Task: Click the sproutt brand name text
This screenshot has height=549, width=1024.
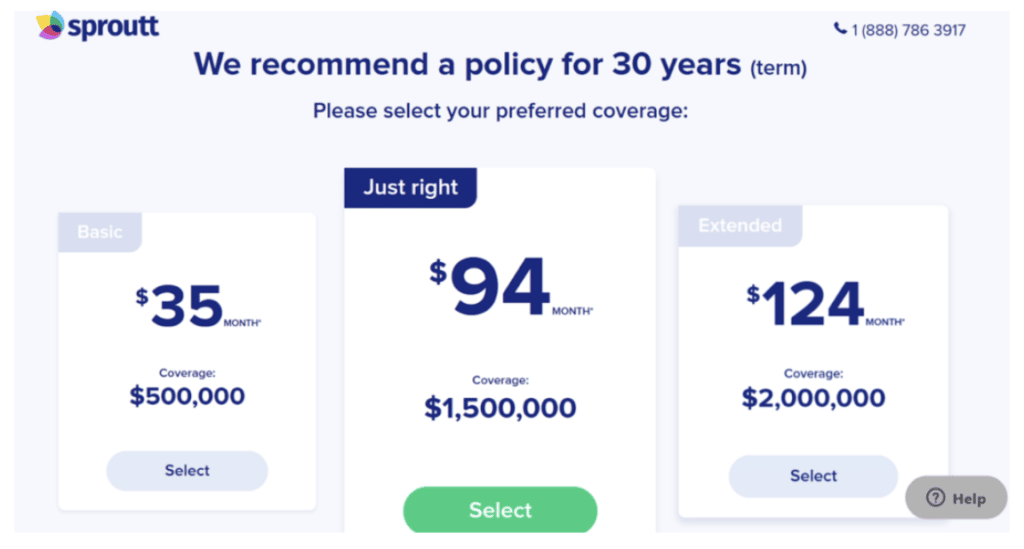Action: tap(113, 27)
